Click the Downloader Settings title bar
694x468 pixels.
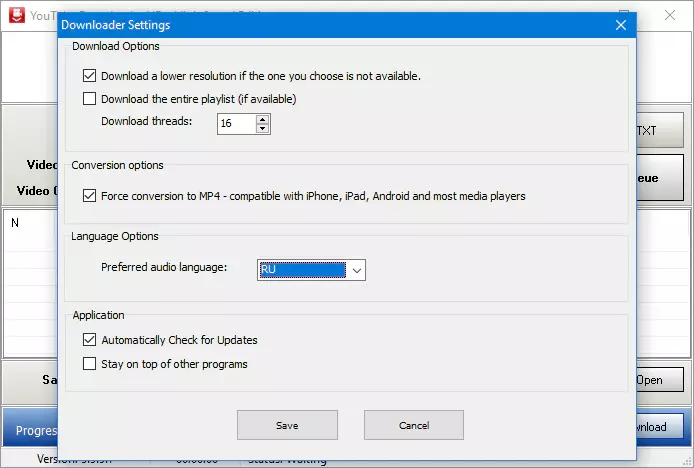pyautogui.click(x=300, y=25)
